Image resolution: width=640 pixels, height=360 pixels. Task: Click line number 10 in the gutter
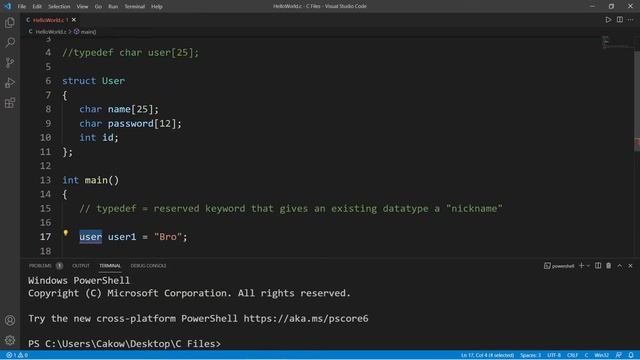click(x=45, y=138)
